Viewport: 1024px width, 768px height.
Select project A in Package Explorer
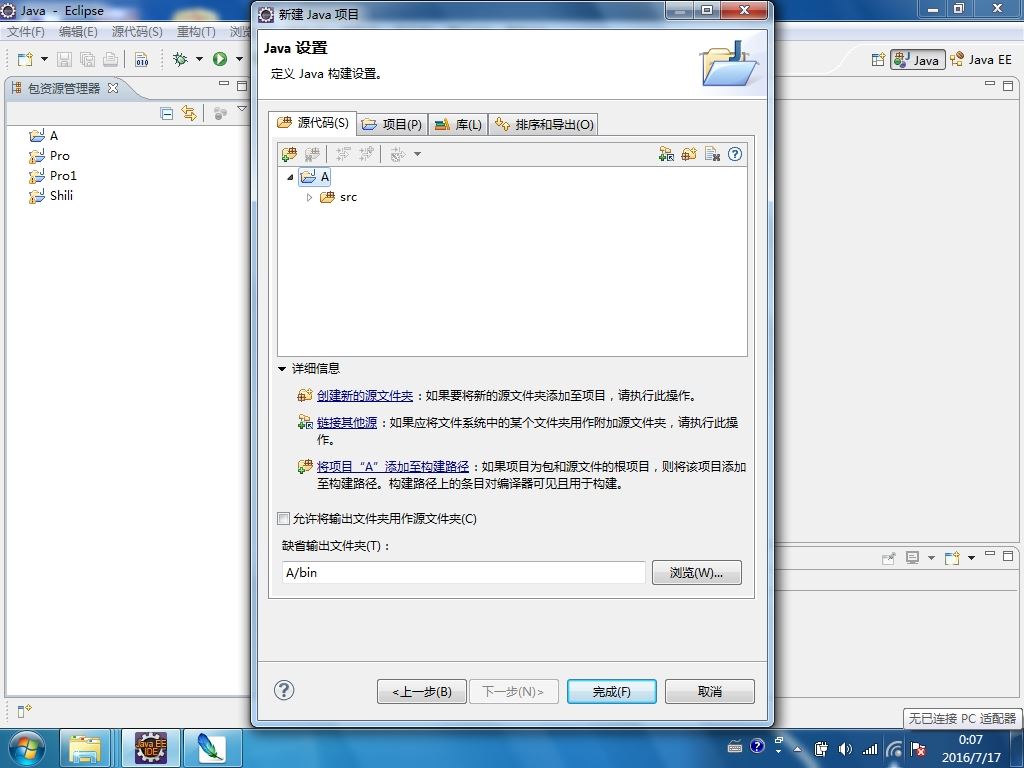(x=44, y=136)
